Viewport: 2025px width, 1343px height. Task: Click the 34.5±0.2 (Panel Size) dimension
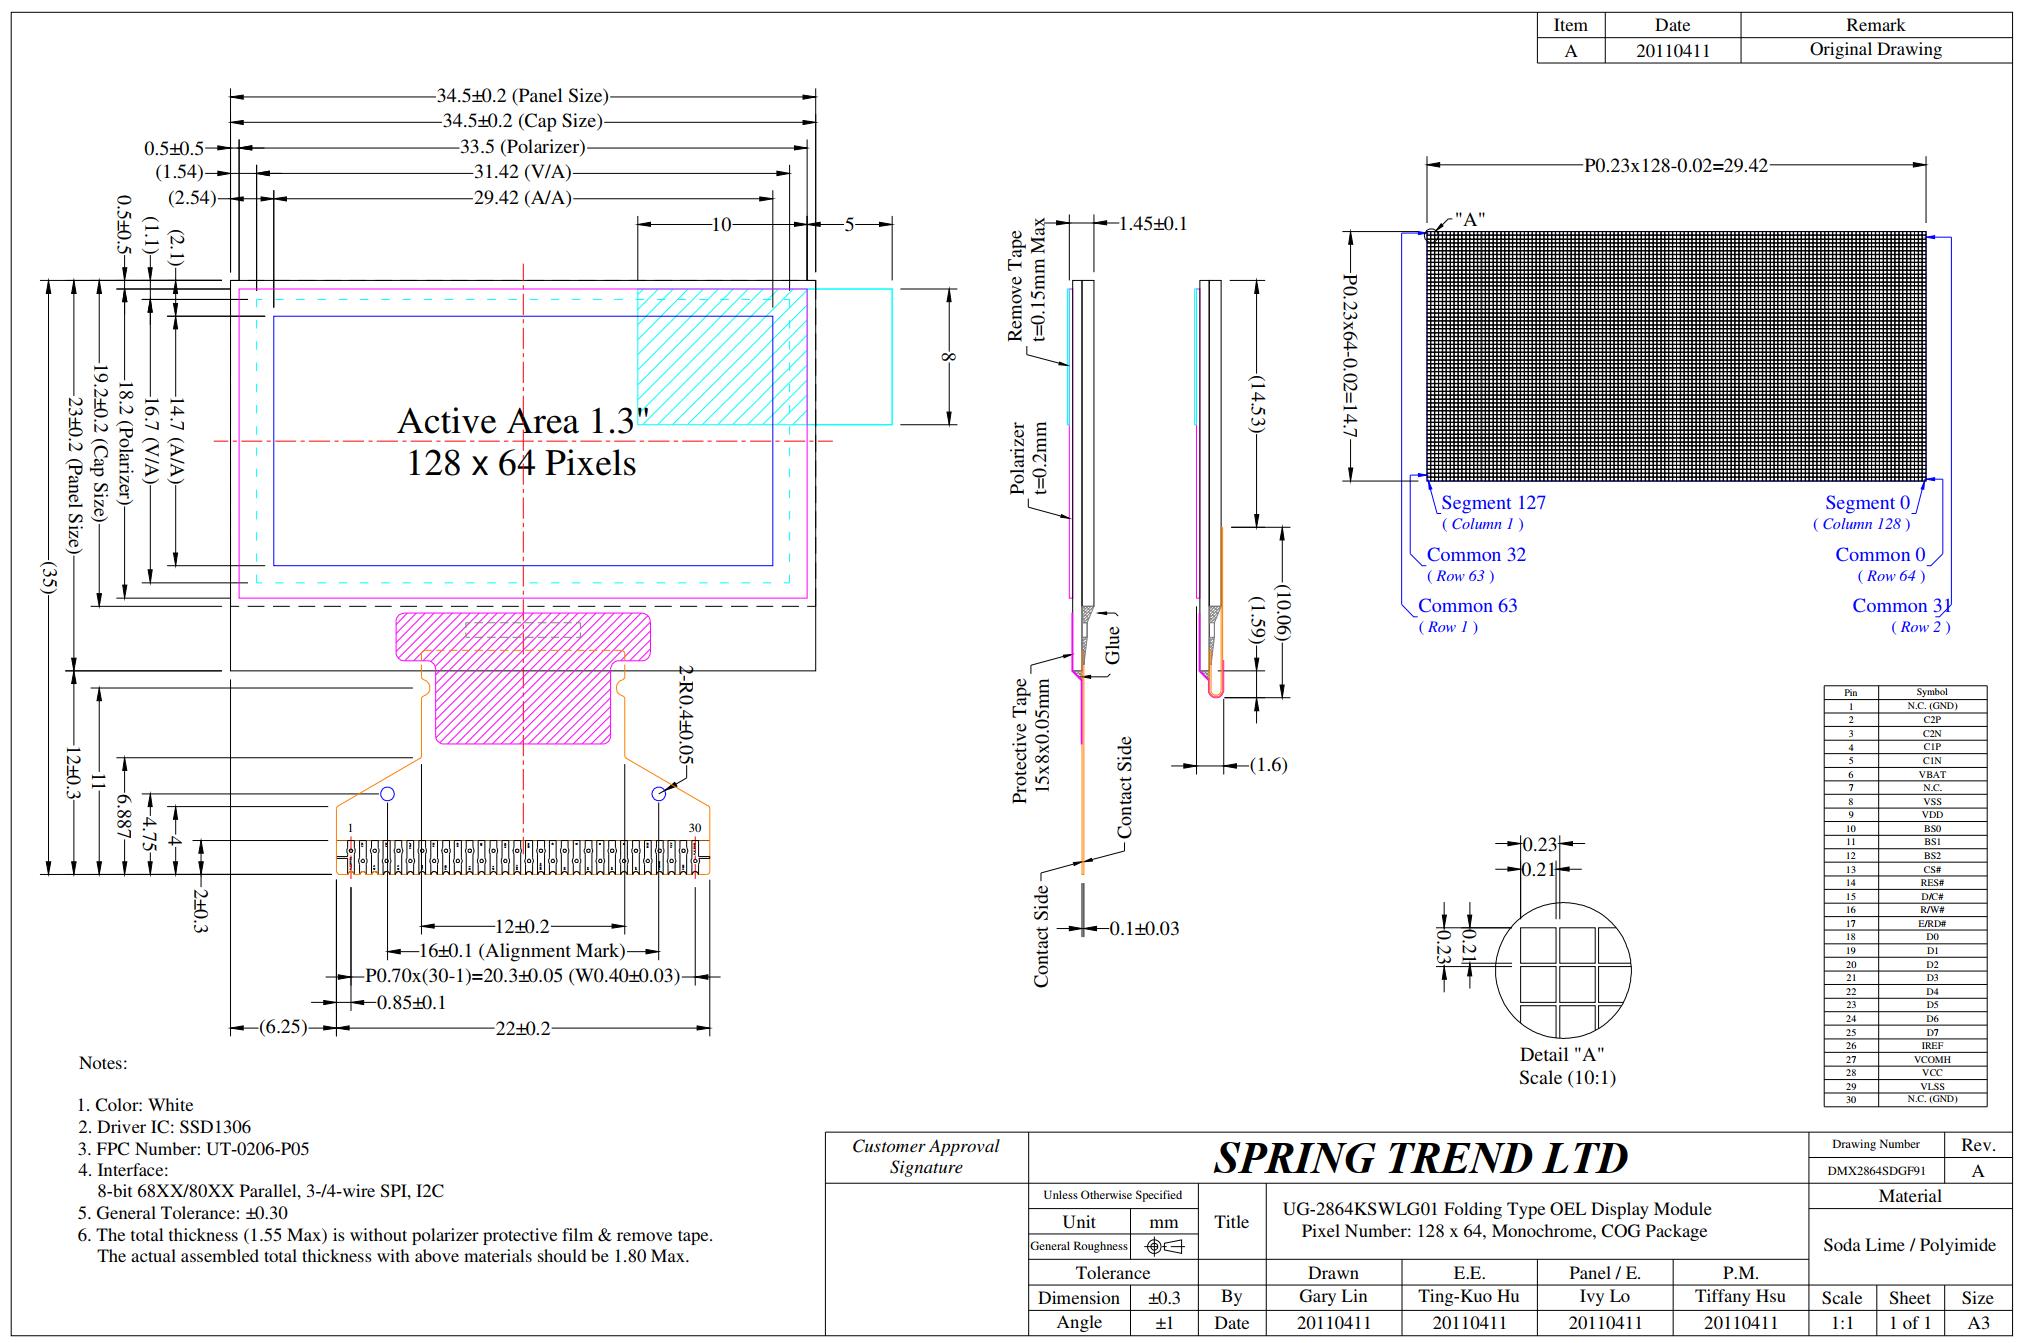click(522, 96)
